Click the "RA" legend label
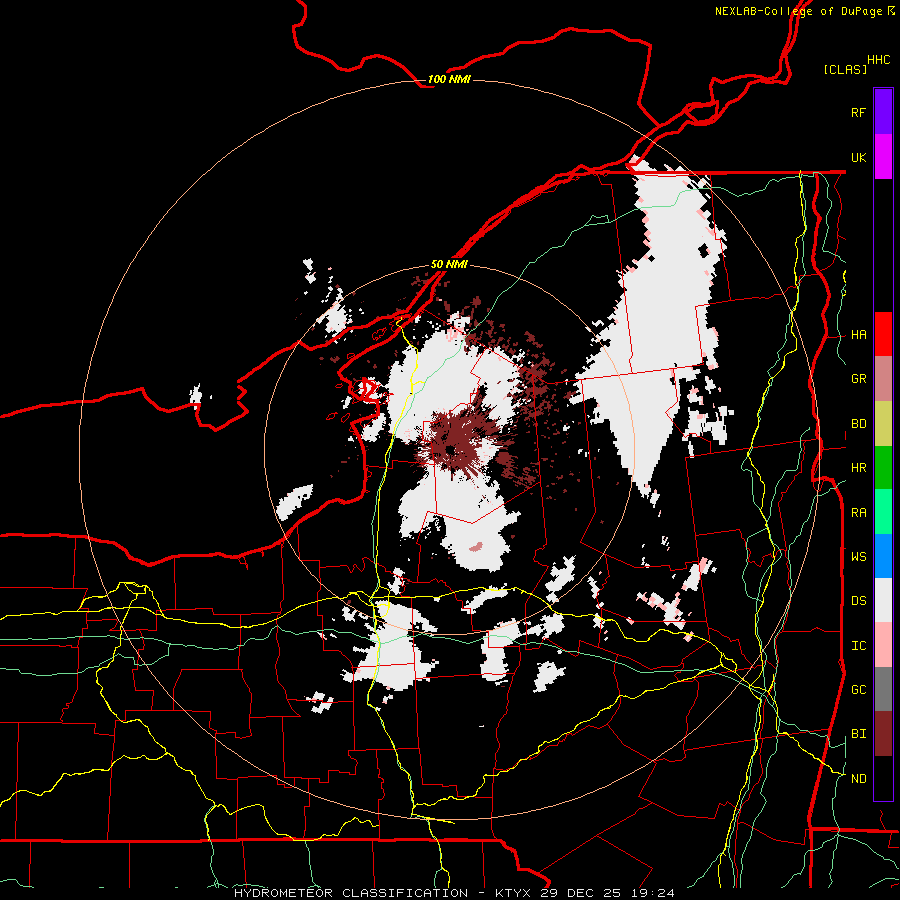 [x=858, y=513]
